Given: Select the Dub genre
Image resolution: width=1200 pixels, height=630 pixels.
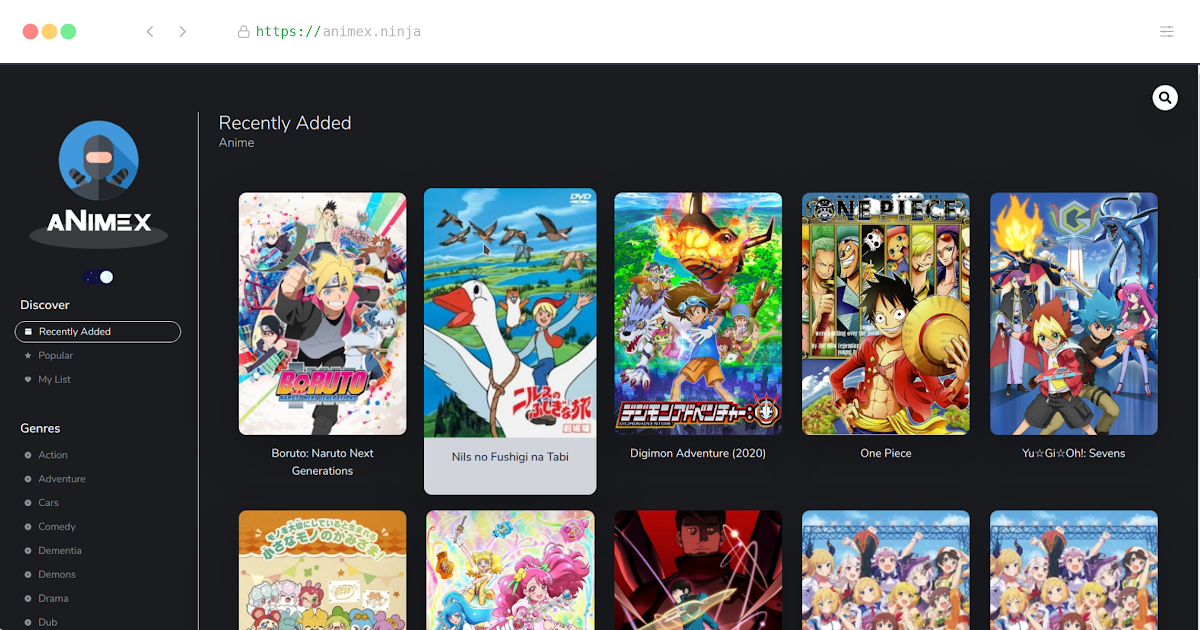Looking at the screenshot, I should [x=48, y=622].
